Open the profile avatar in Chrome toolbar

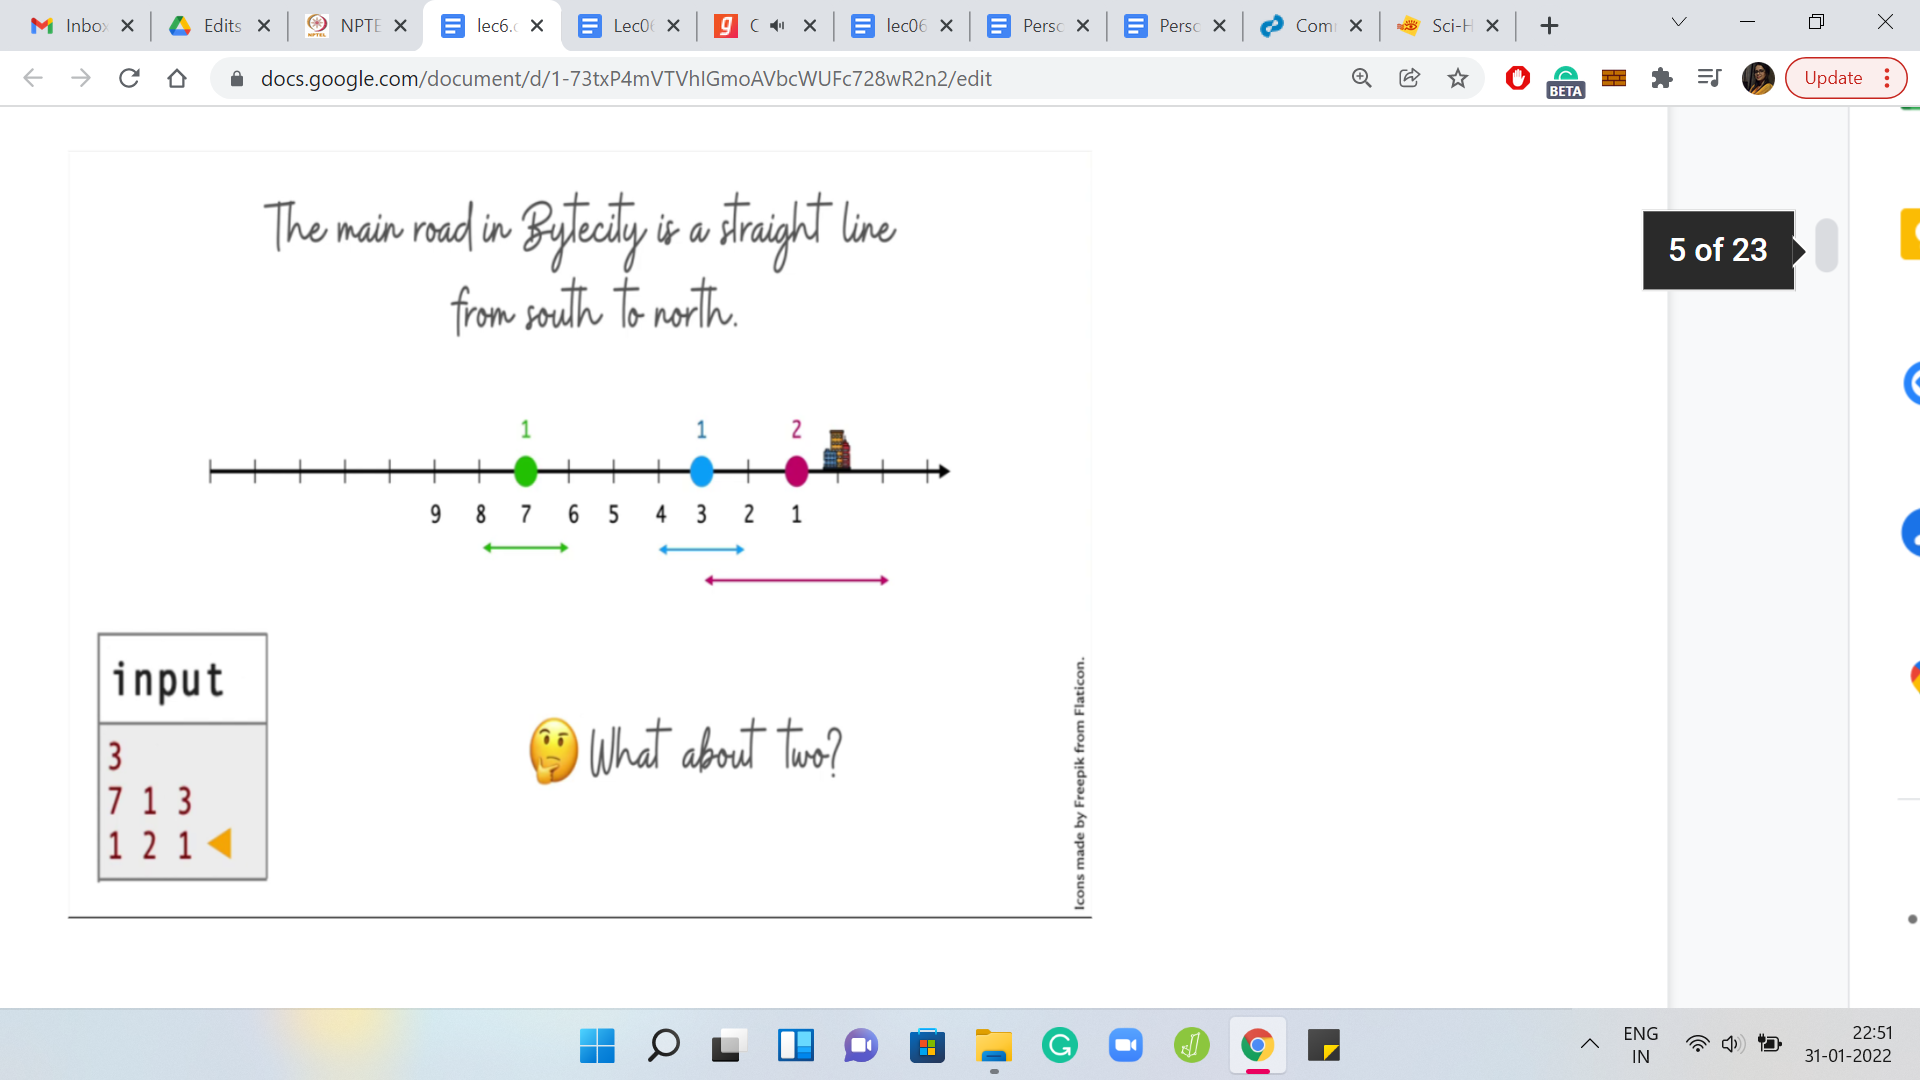click(1757, 78)
